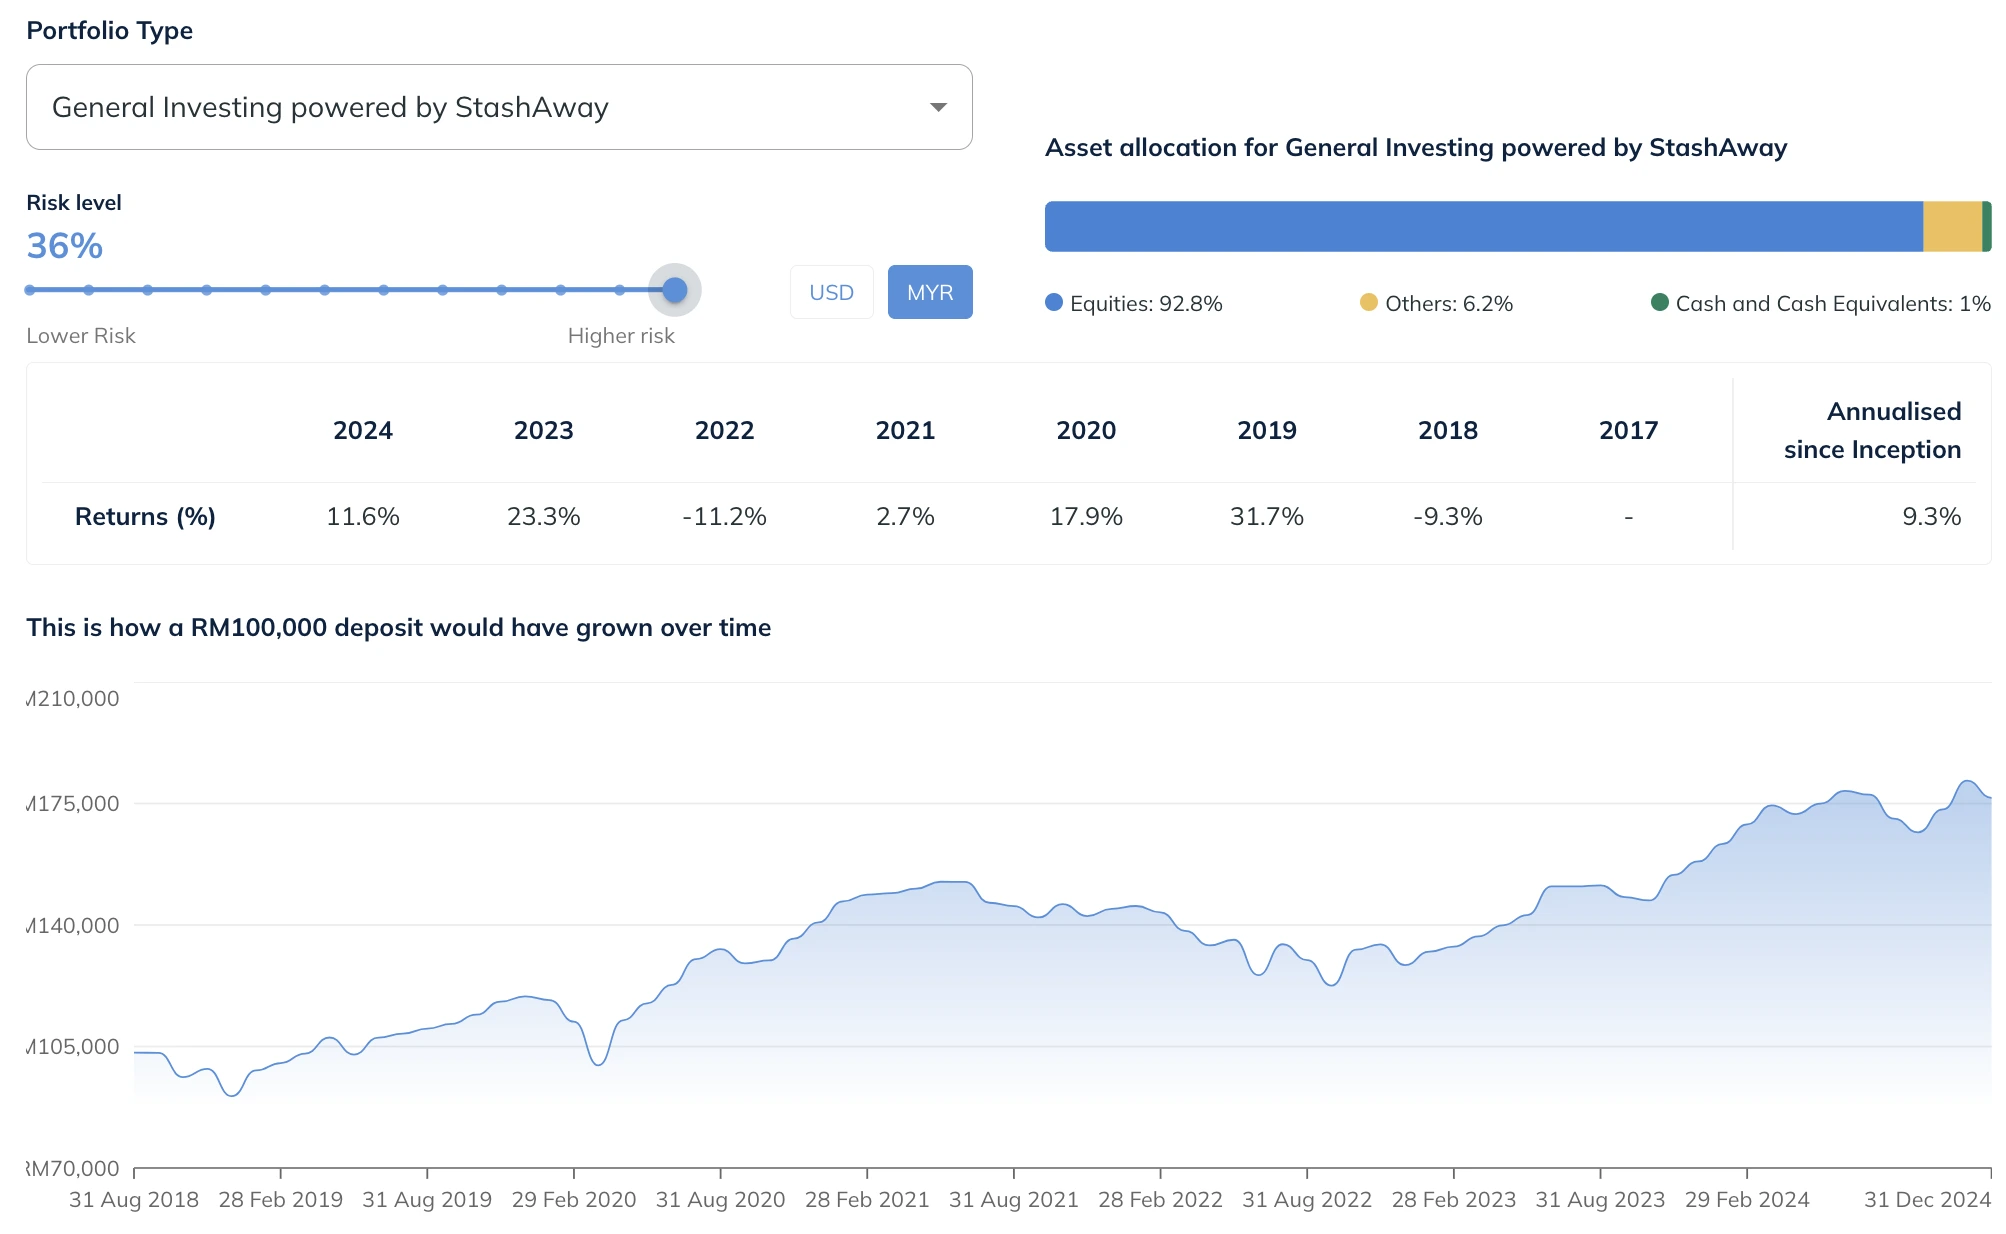2006x1234 pixels.
Task: Click the '29 Feb 2020' axis label
Action: click(x=574, y=1199)
